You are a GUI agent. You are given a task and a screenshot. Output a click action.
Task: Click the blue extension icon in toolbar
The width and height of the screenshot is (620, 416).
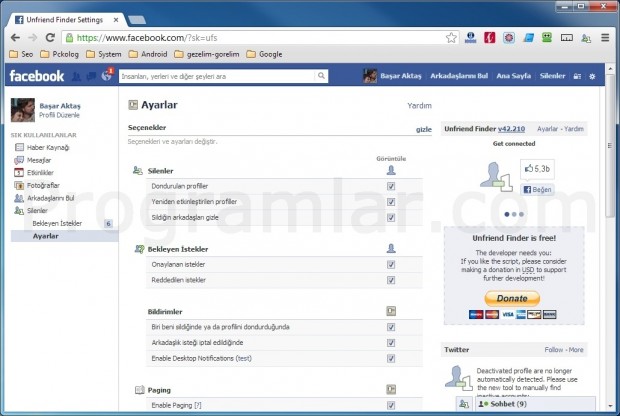click(x=528, y=38)
